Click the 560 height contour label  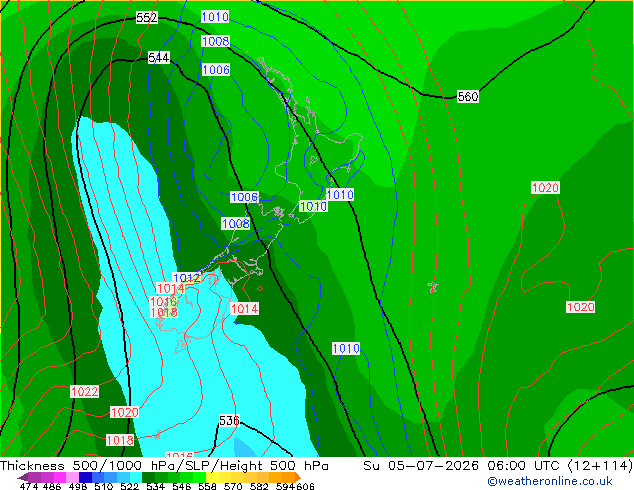pos(468,96)
